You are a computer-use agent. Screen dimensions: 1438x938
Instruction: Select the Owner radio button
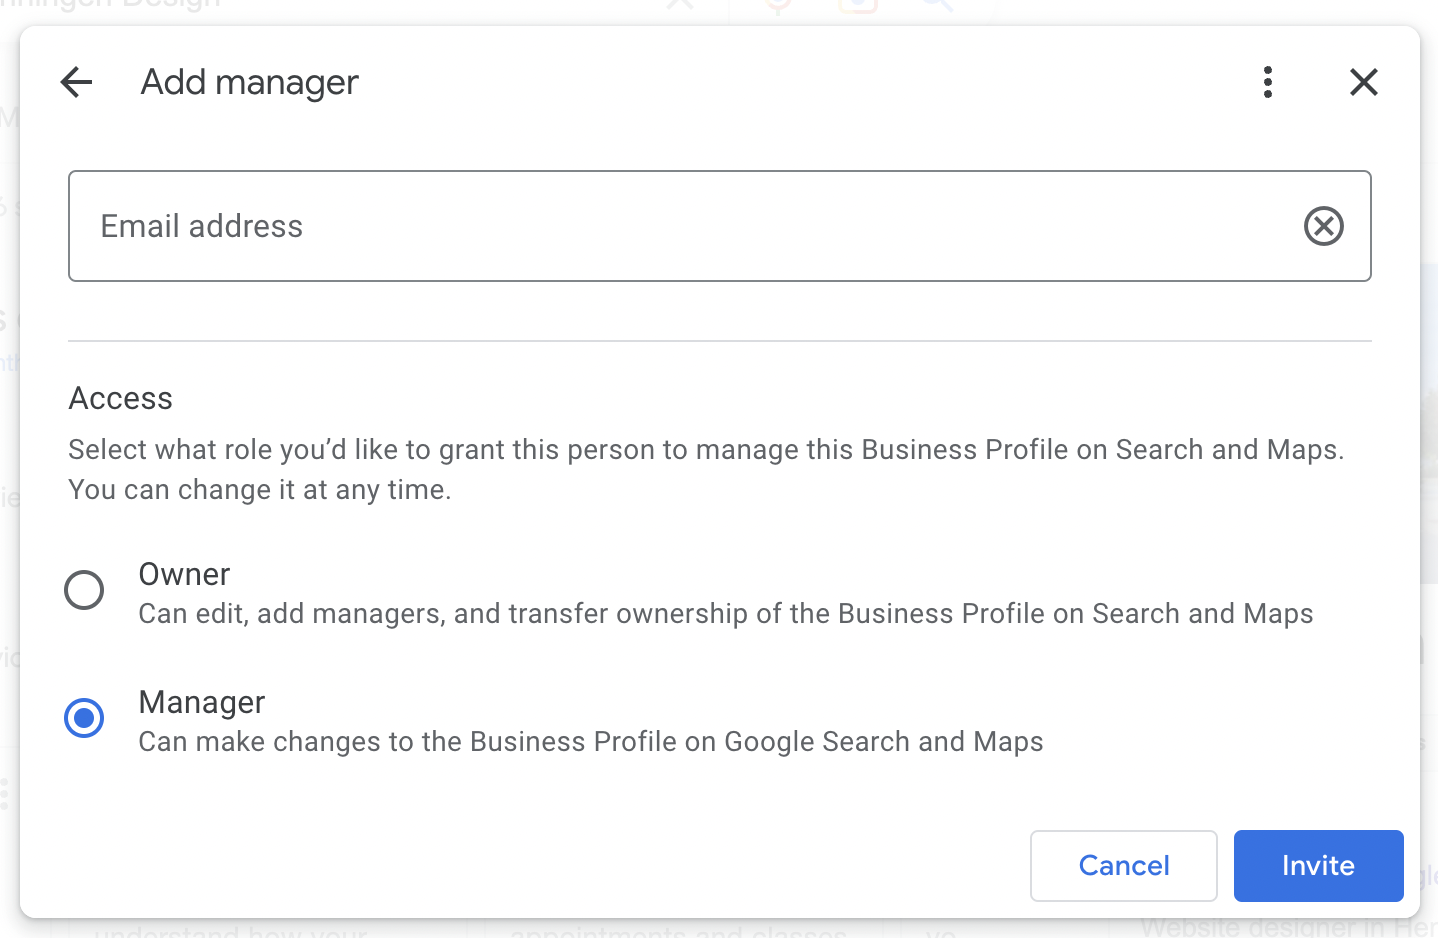coord(84,590)
